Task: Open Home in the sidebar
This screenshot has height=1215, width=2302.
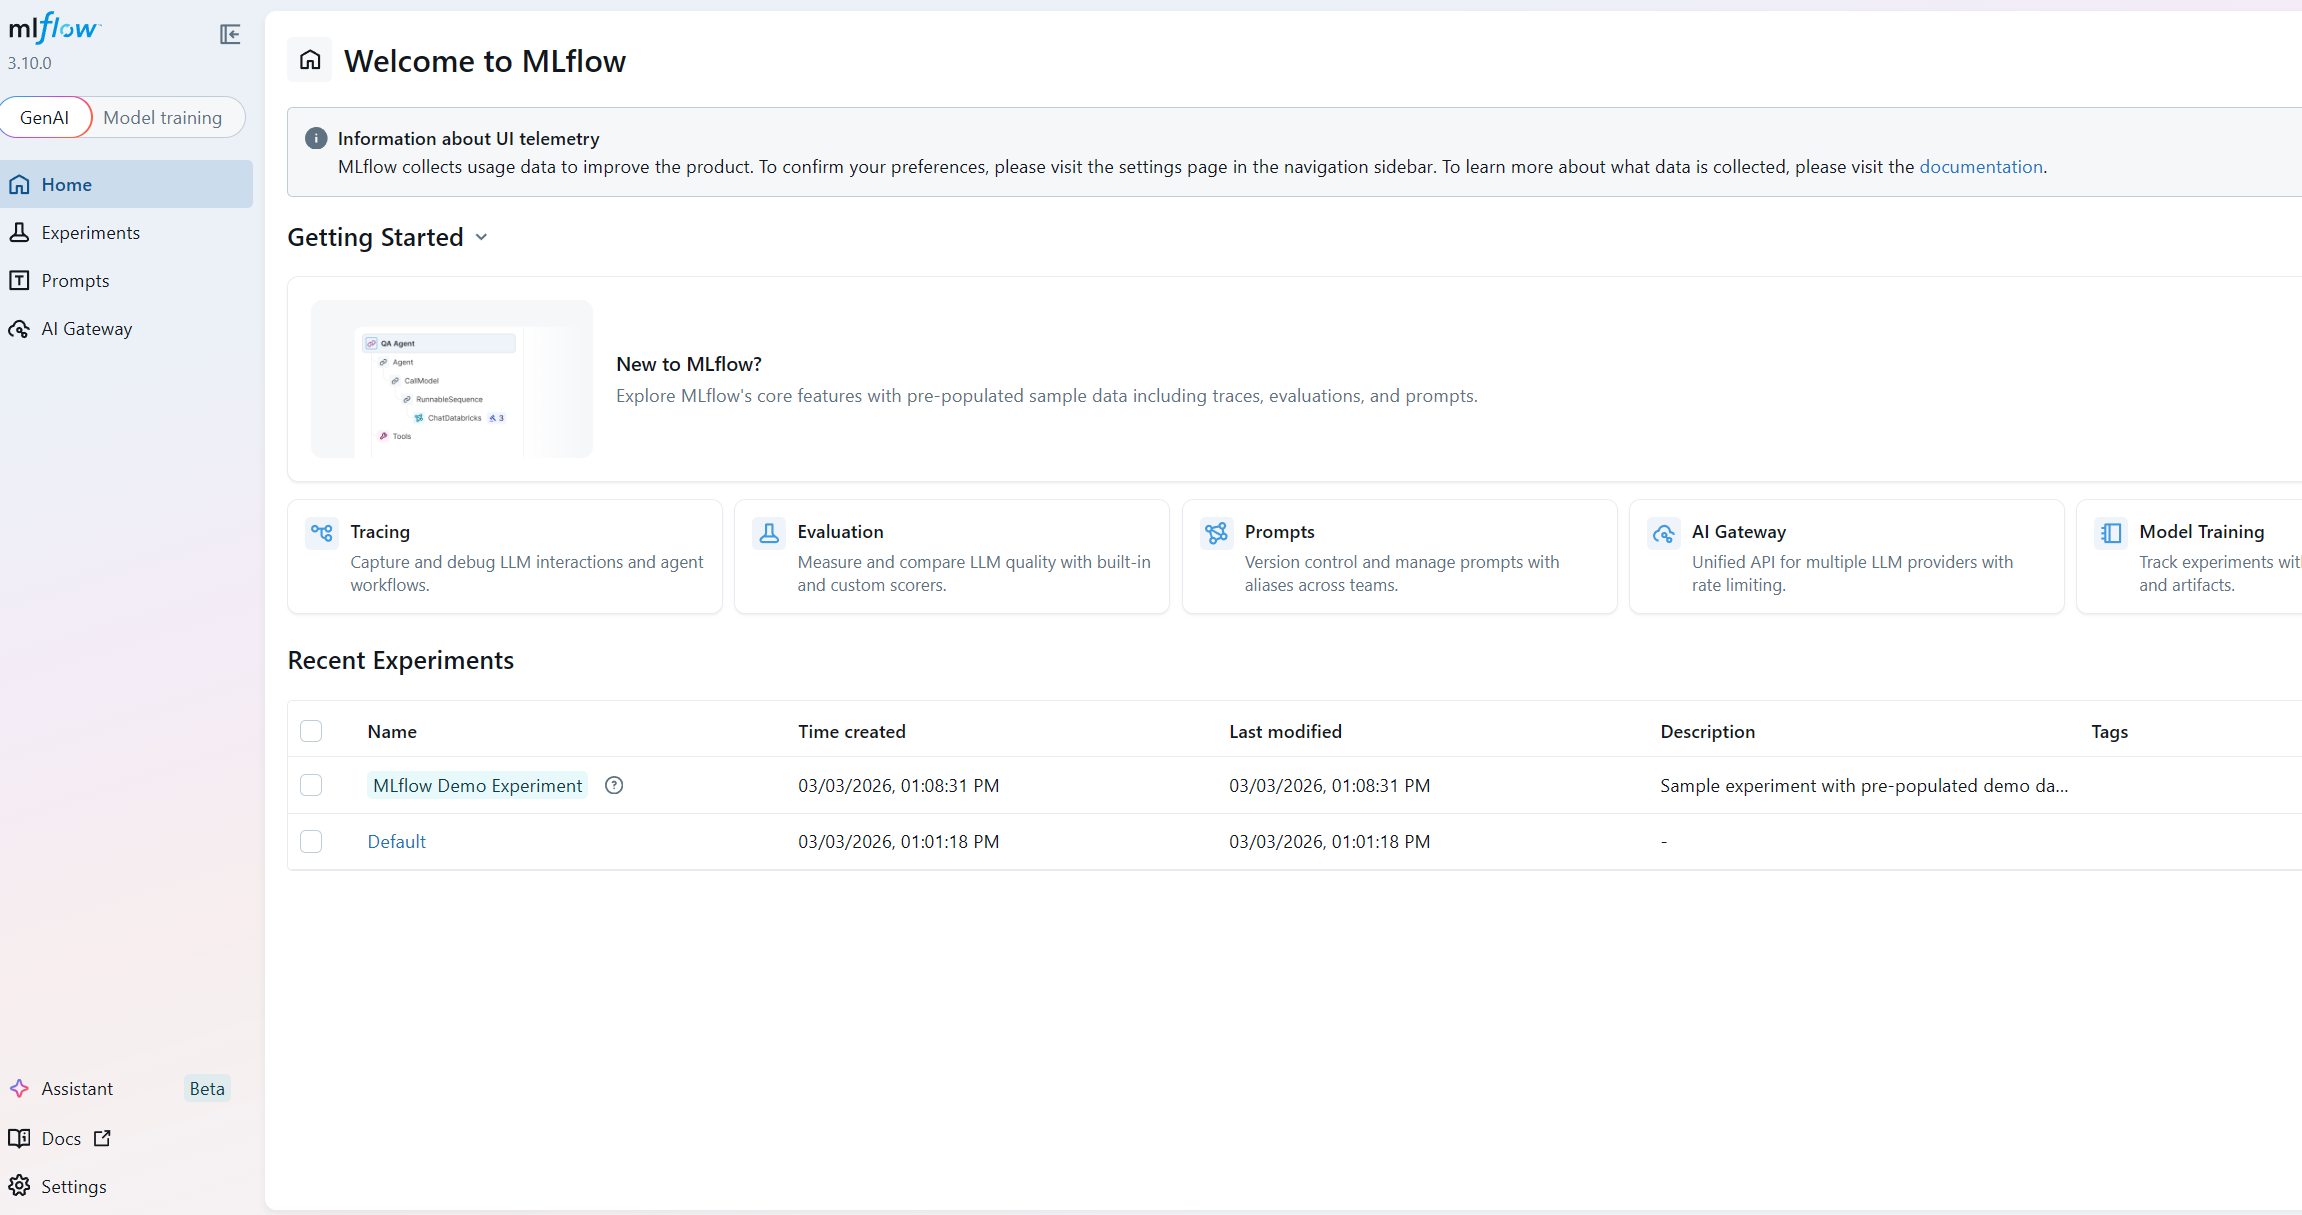Action: pyautogui.click(x=126, y=185)
